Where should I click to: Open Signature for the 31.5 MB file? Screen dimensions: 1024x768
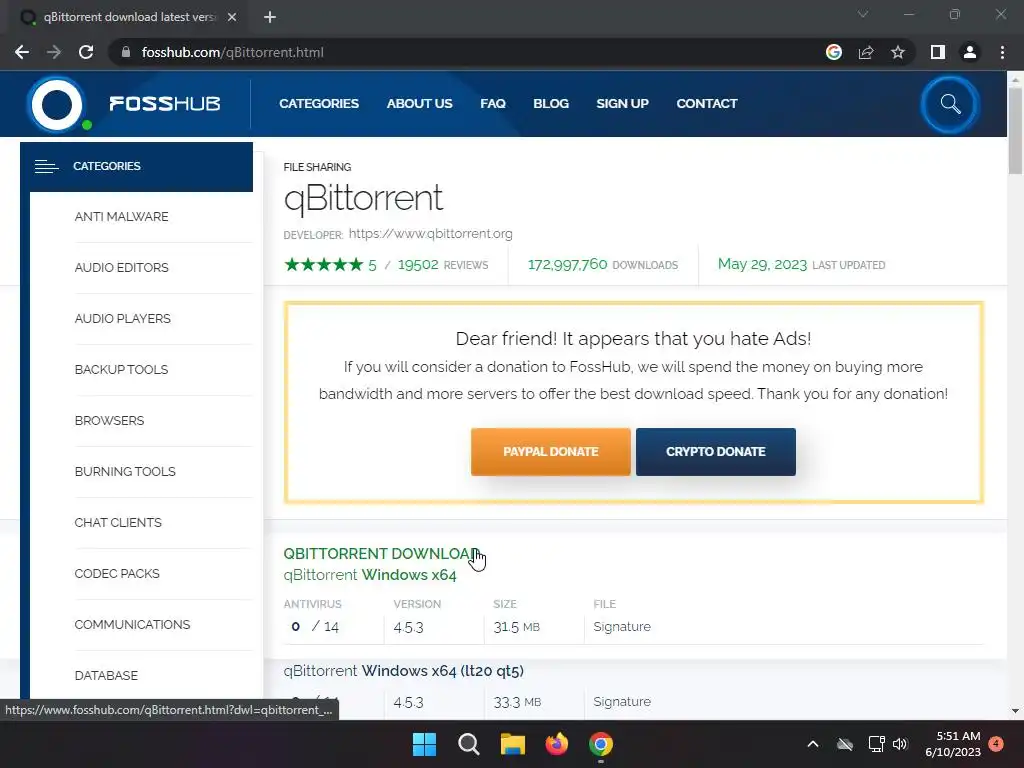622,627
